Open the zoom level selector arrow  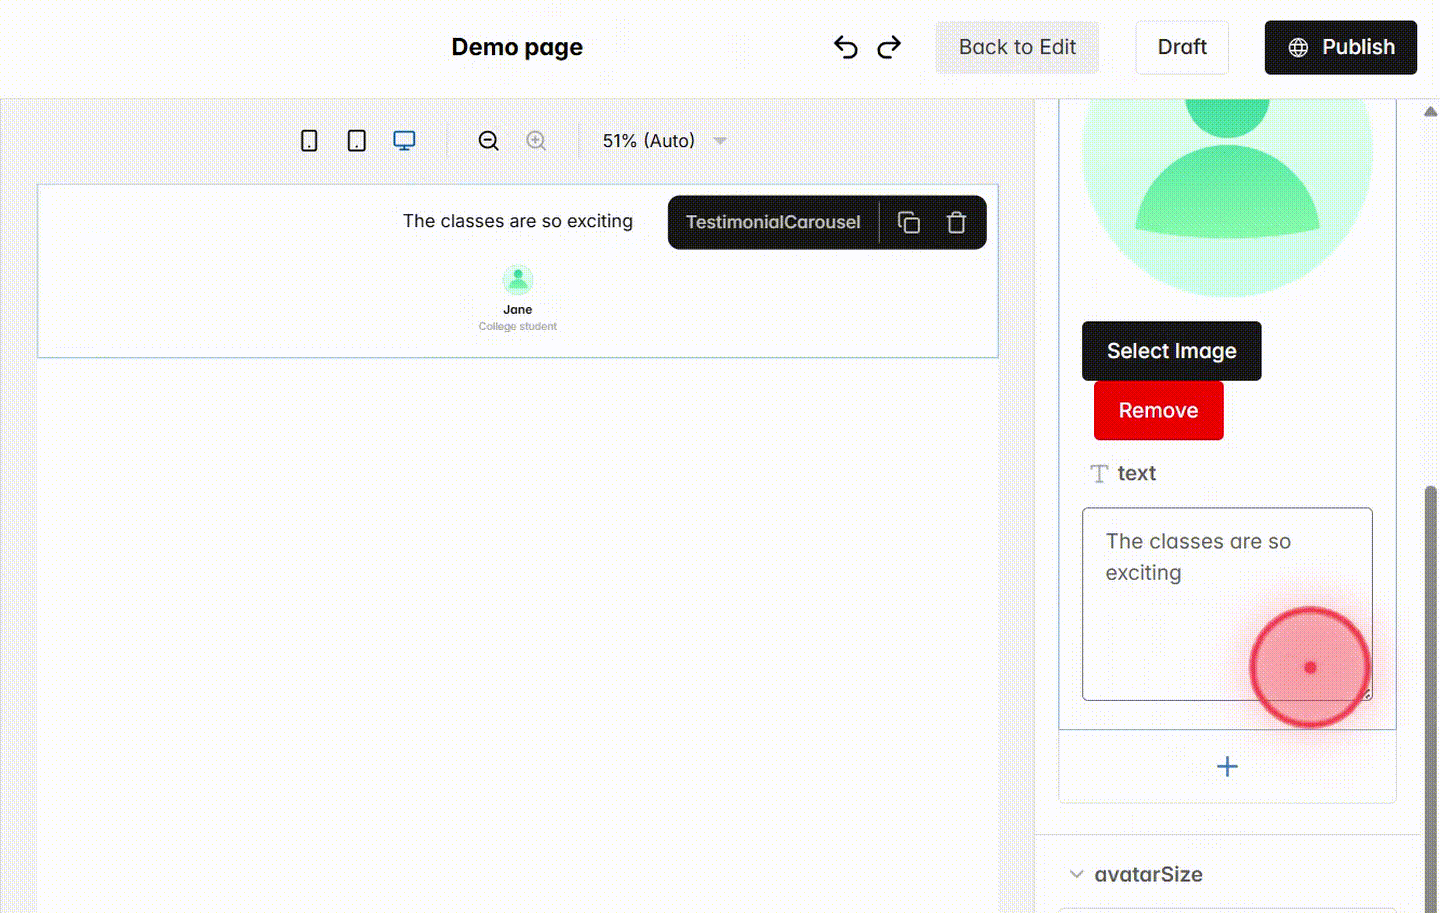pyautogui.click(x=720, y=140)
